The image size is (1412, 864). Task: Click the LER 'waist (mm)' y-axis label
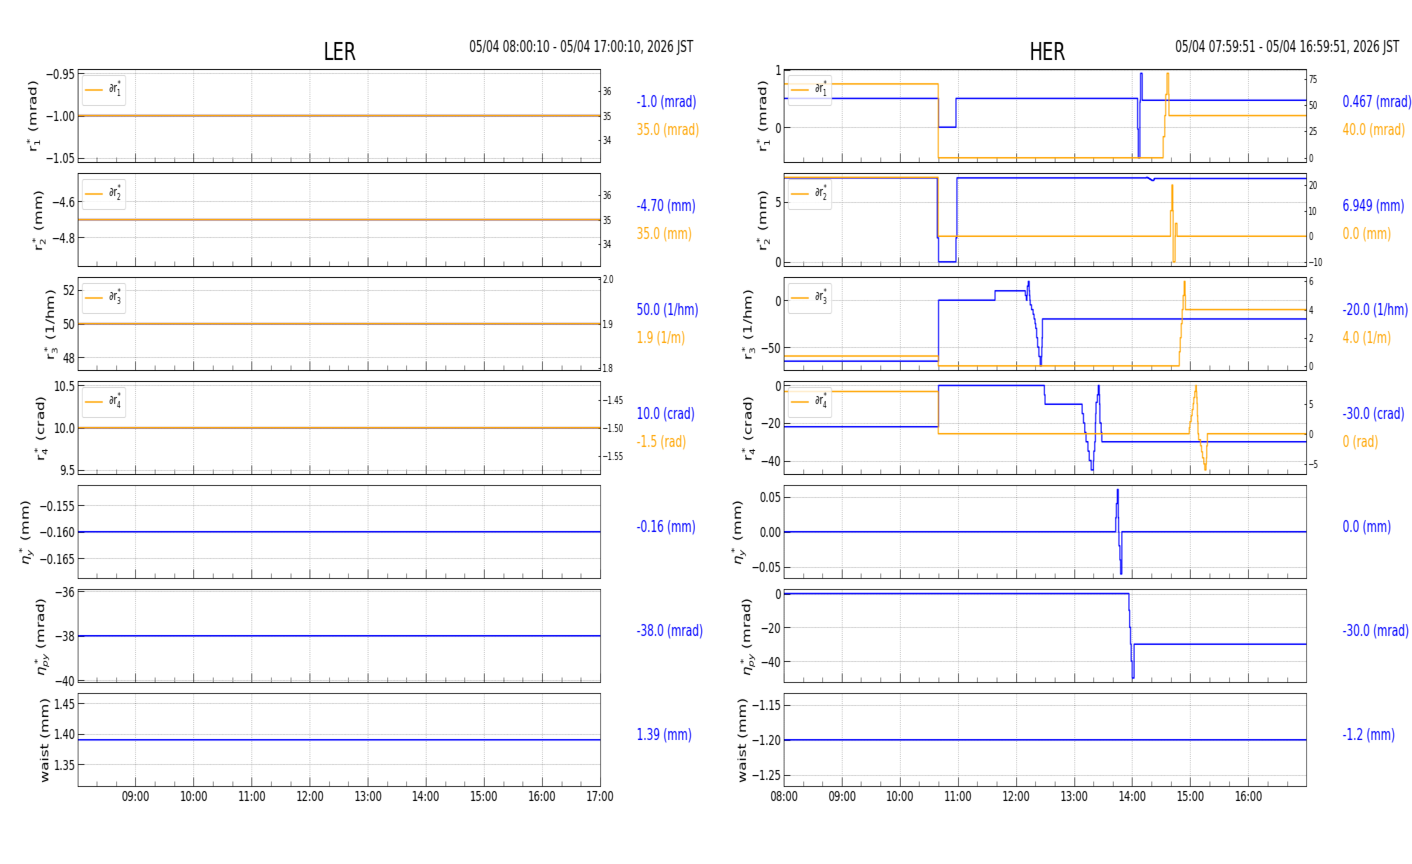(x=43, y=740)
